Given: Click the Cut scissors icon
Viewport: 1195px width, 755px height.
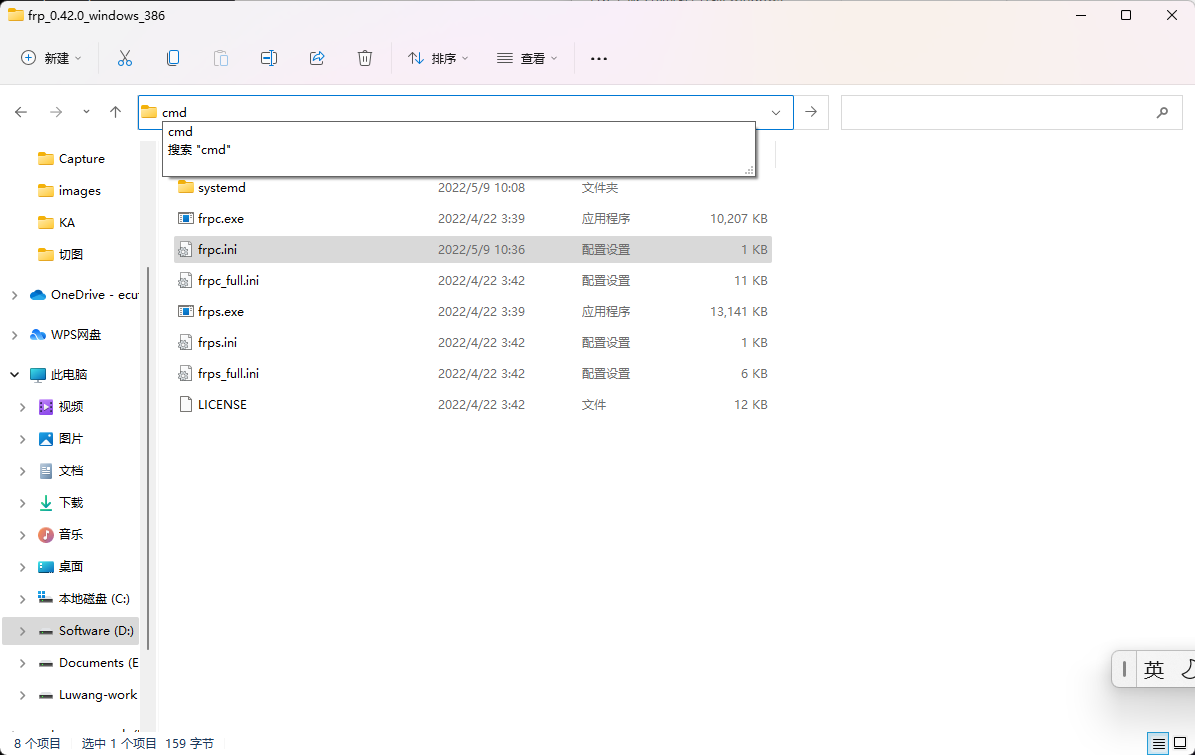Looking at the screenshot, I should point(125,58).
